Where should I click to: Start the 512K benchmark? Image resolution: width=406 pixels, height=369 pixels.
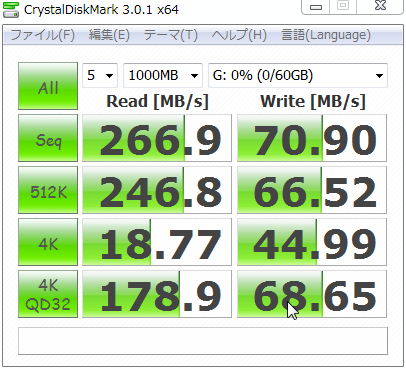pos(48,190)
